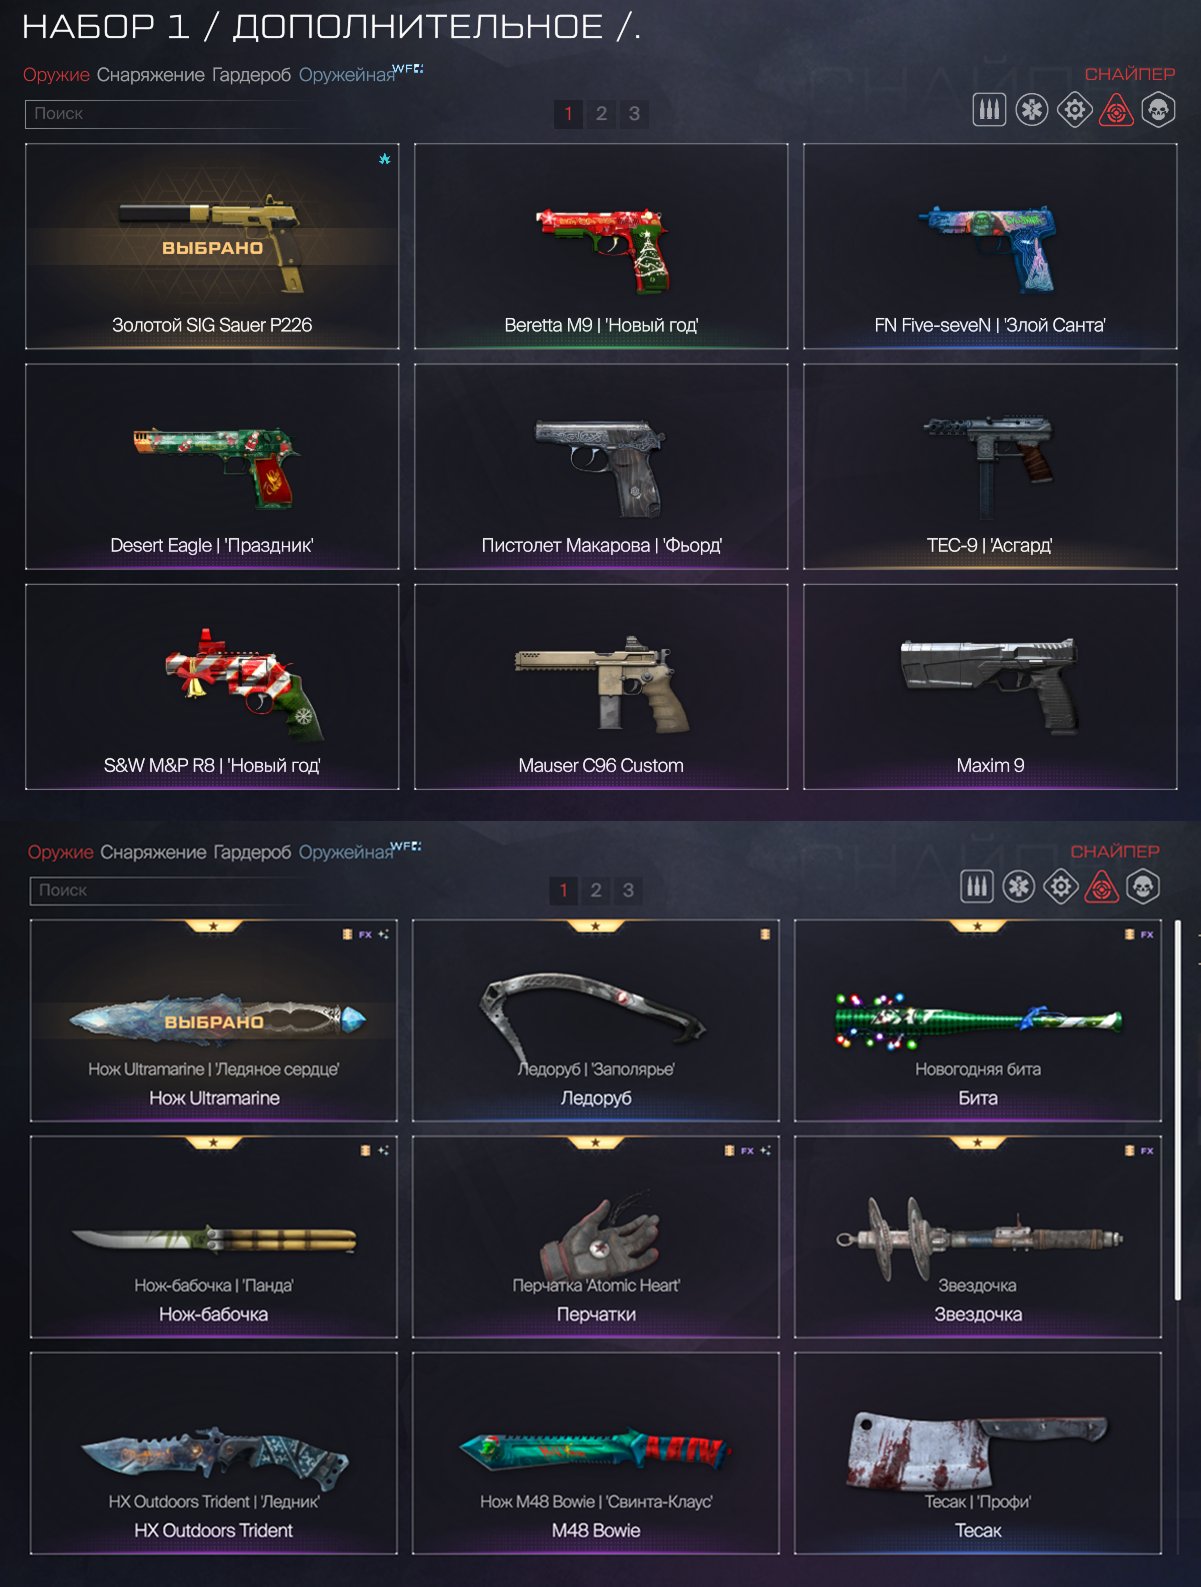Screen dimensions: 1201x1587
Task: Select Rifleman class icon above the melee grid
Action: (x=976, y=886)
